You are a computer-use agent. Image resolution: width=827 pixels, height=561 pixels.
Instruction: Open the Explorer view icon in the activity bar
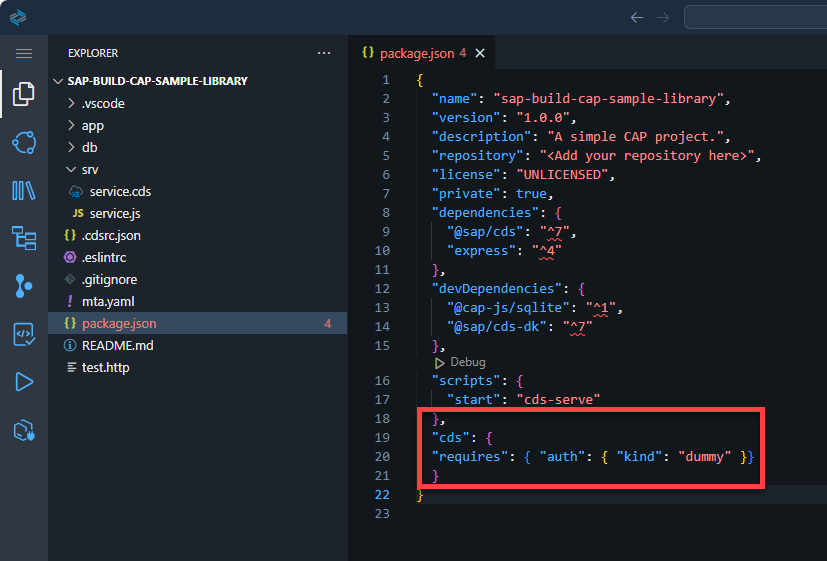24,94
